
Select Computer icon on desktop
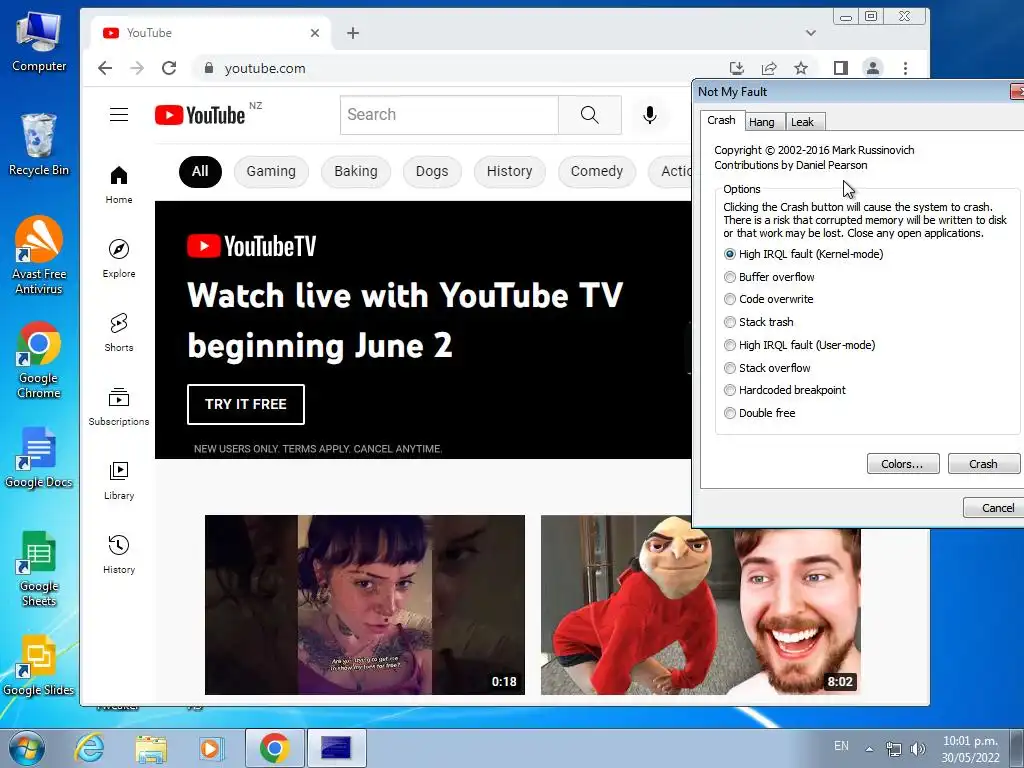point(39,40)
